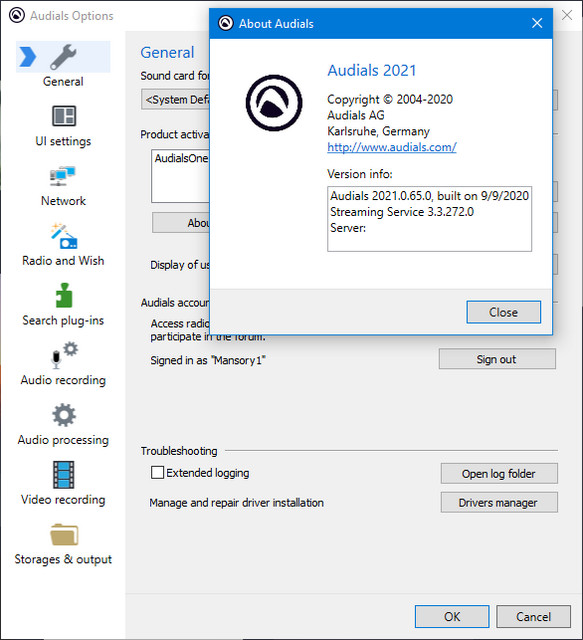Open the sound card System Default dropdown

(176, 100)
